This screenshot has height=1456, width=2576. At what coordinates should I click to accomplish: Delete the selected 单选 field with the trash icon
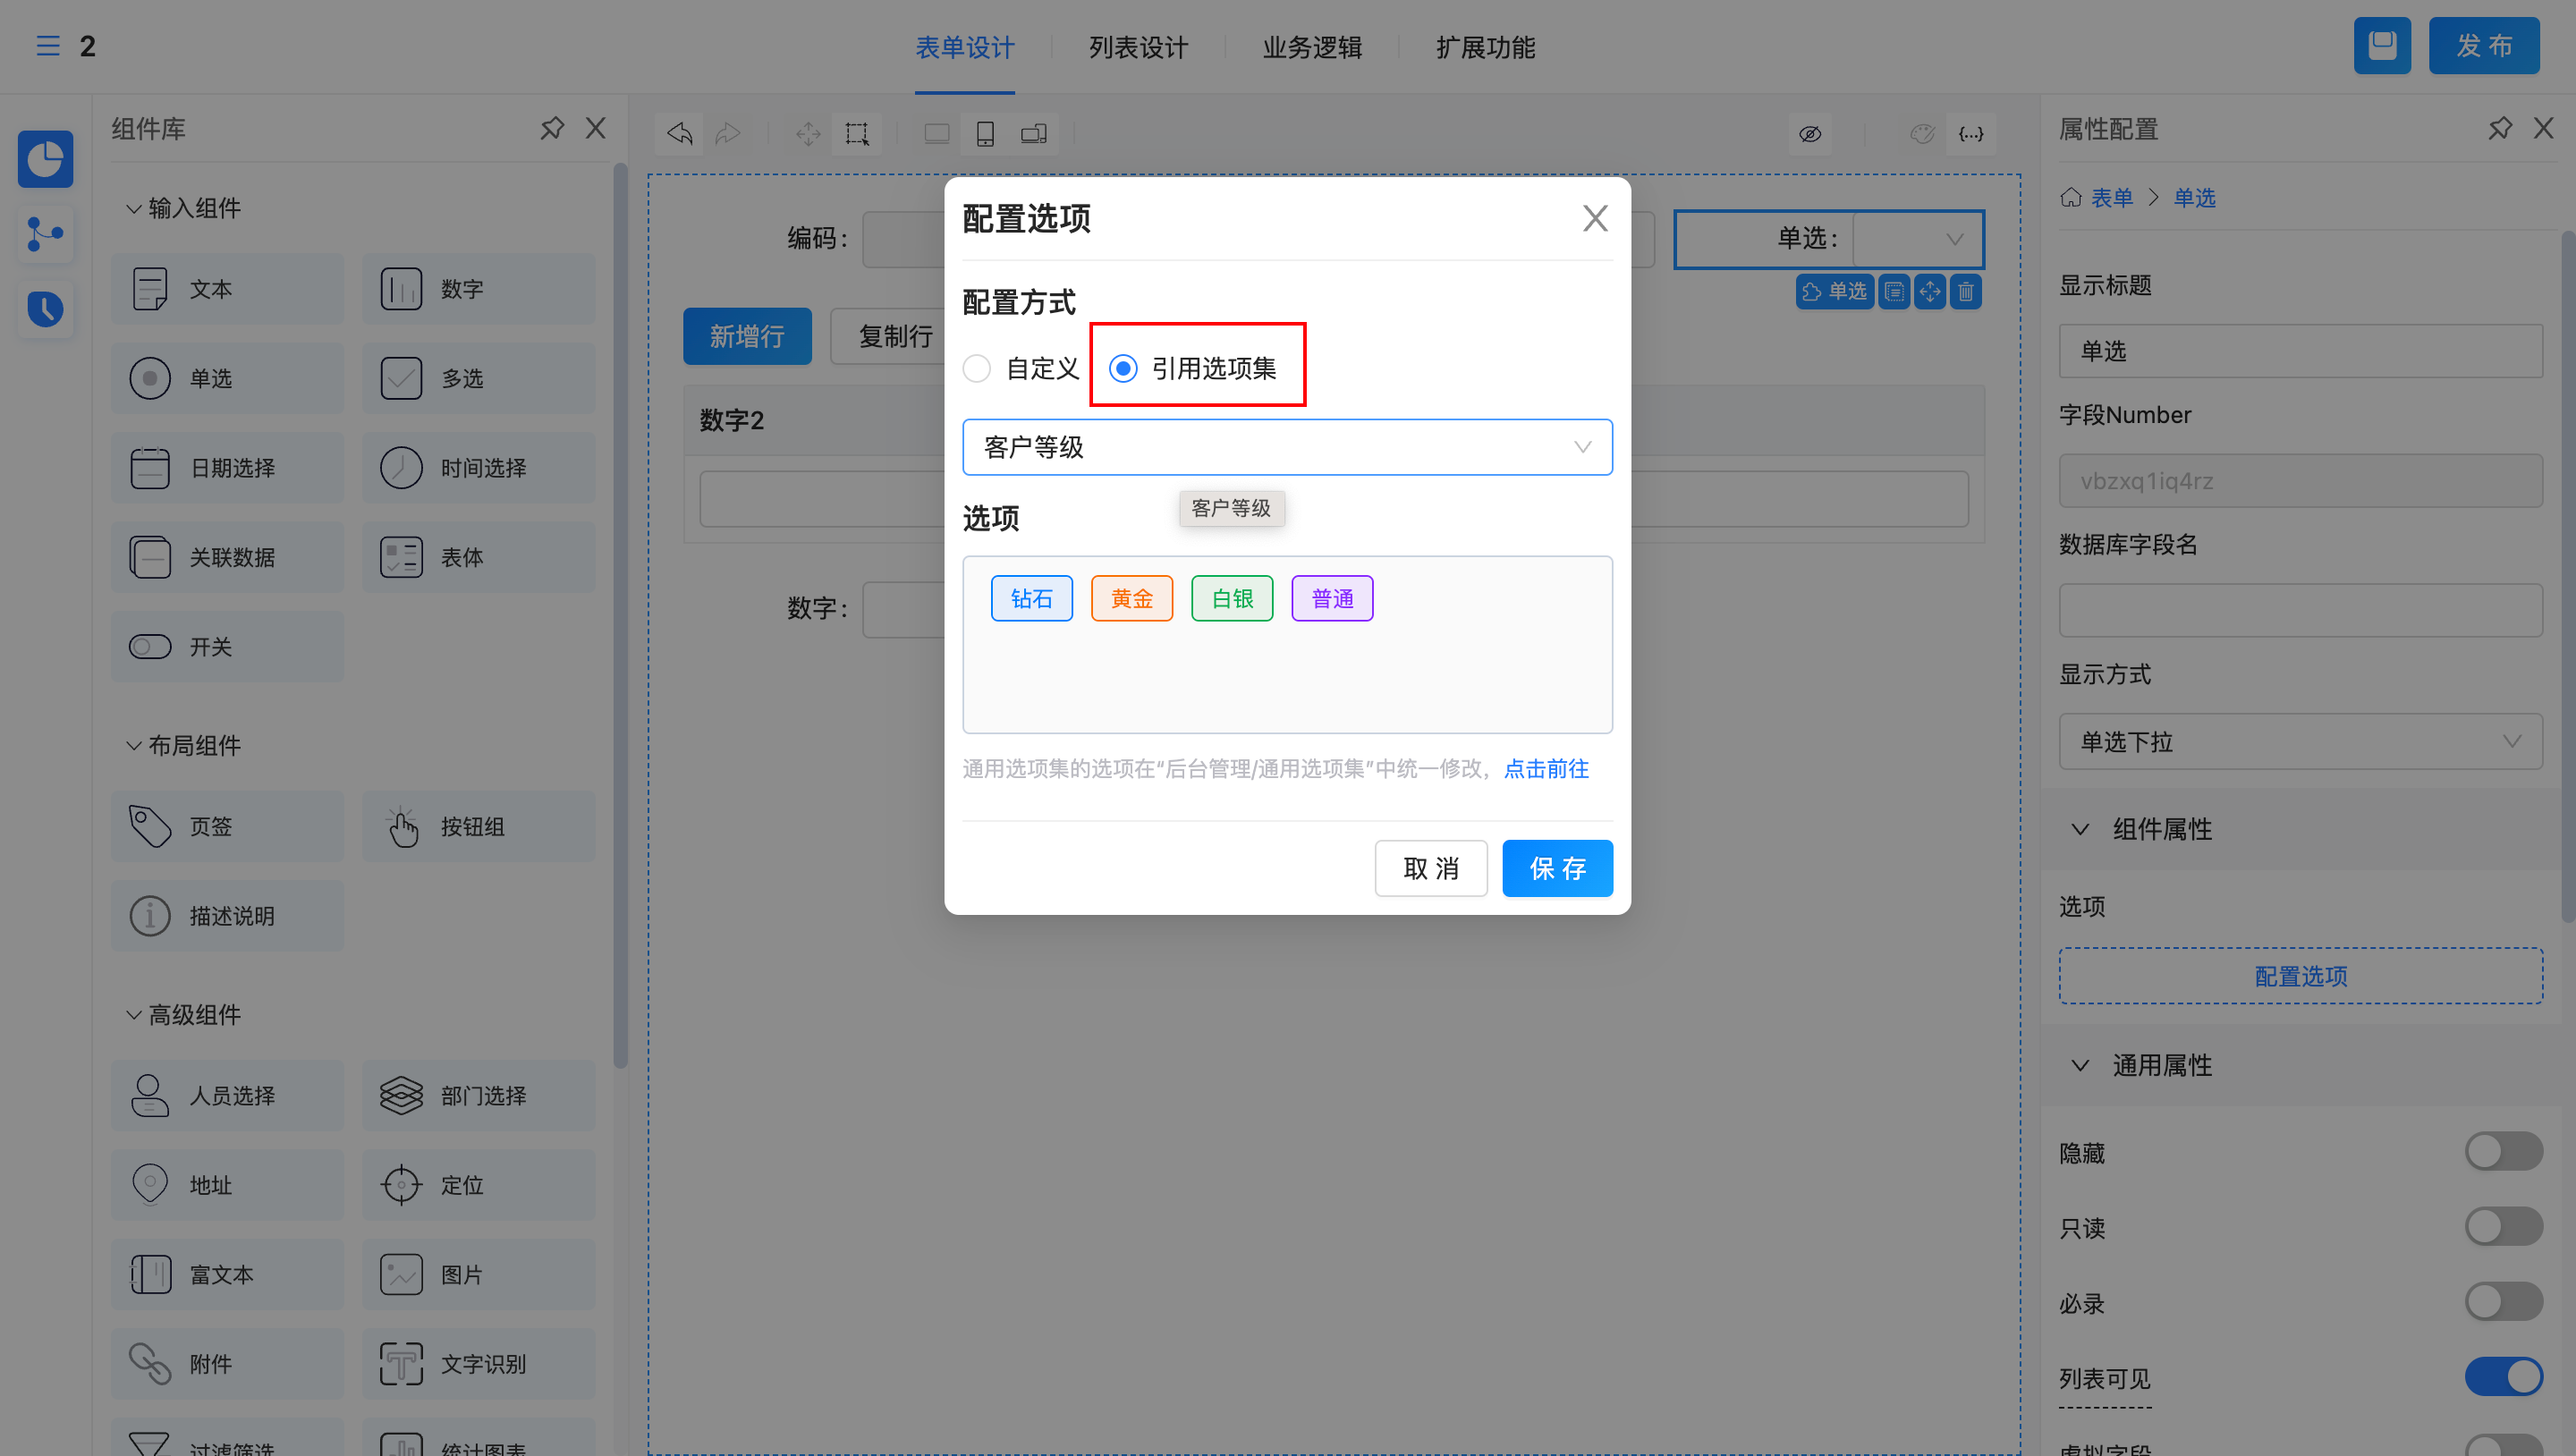(x=1966, y=291)
